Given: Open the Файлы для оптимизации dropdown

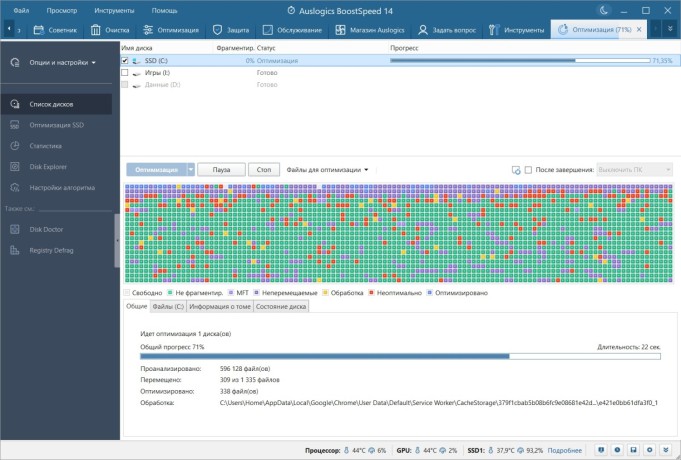Looking at the screenshot, I should click(x=328, y=170).
